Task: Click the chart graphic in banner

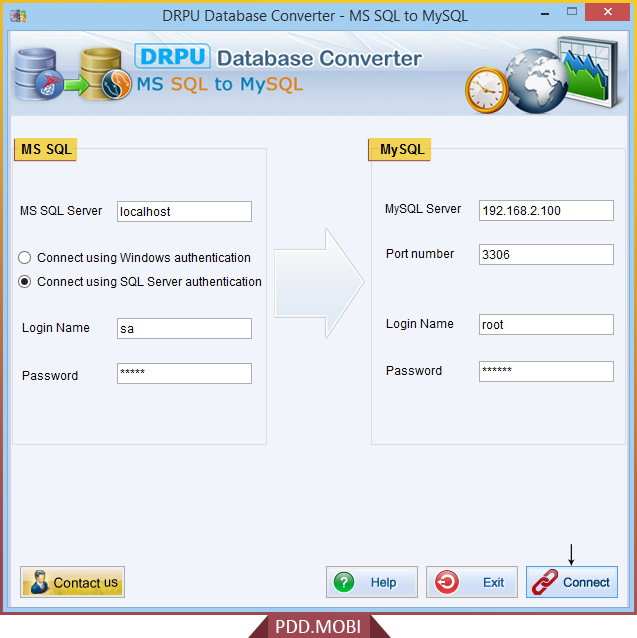Action: (x=589, y=72)
